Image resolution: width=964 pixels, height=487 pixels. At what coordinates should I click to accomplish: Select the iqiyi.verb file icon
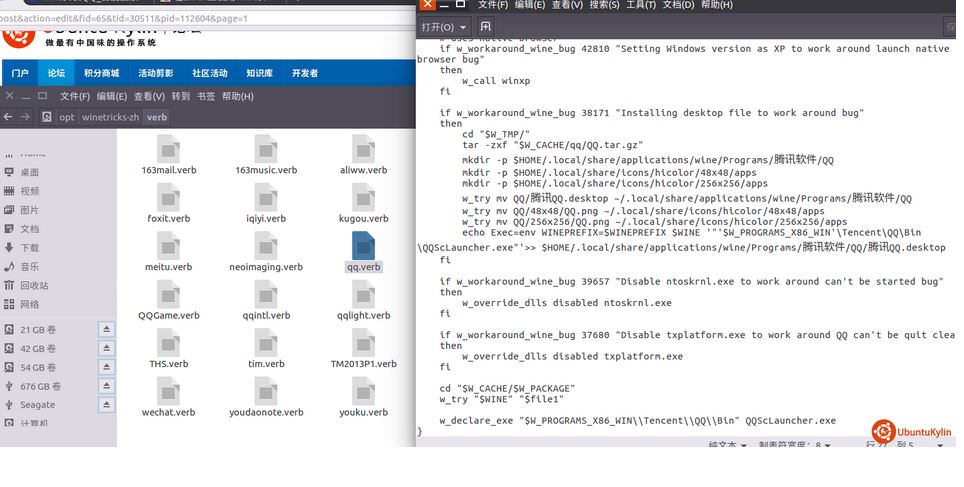266,198
